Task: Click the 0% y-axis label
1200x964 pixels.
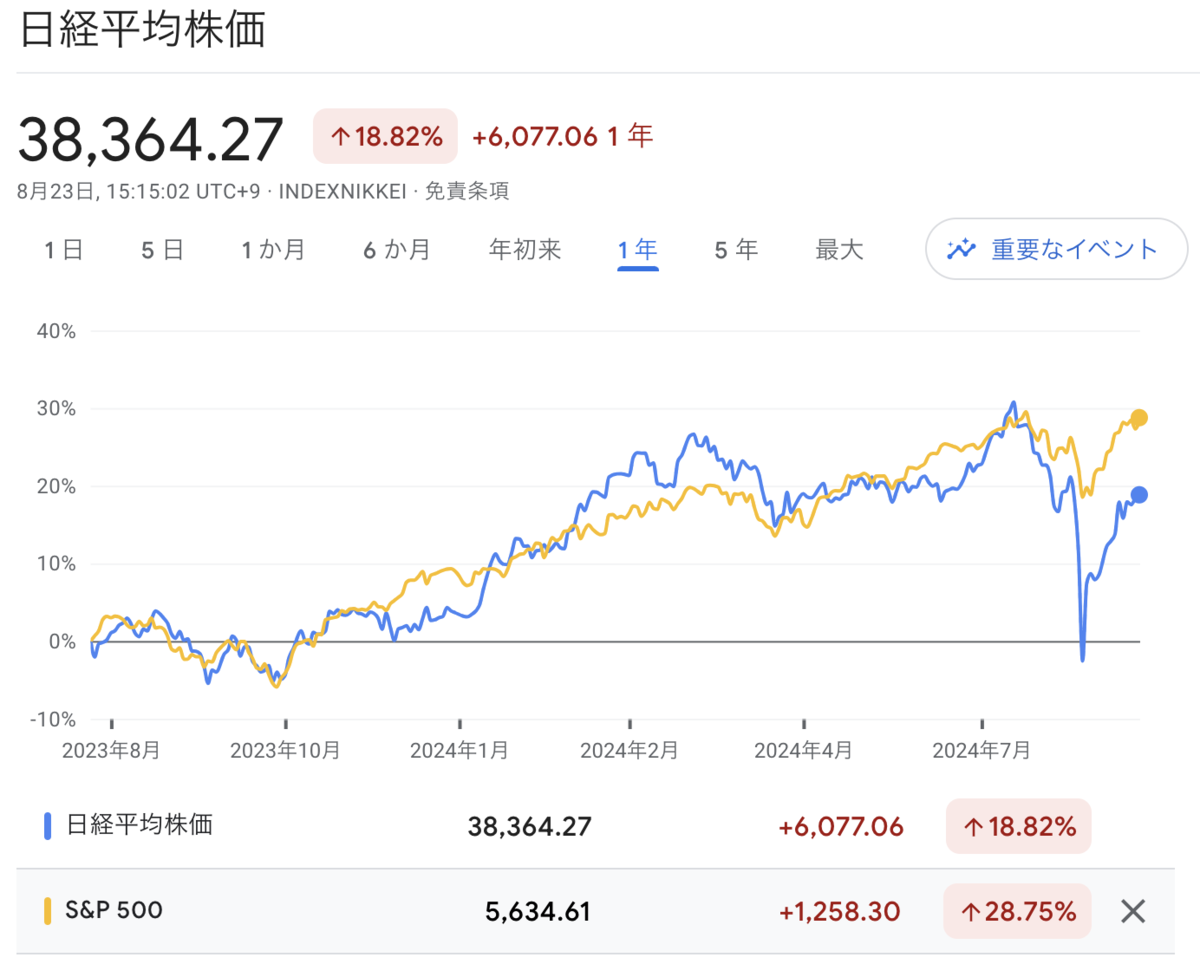Action: 62,641
